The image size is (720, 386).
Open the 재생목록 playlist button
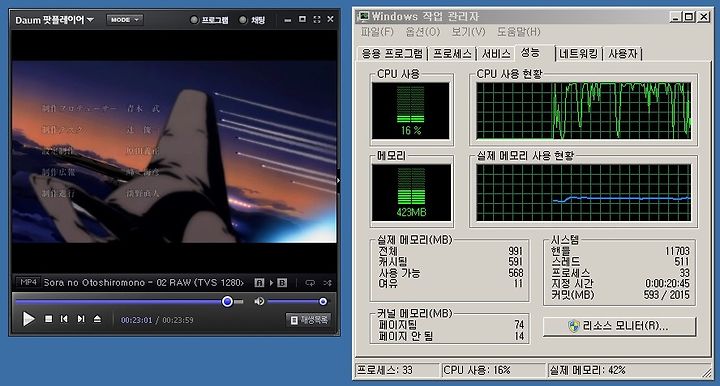coord(309,320)
